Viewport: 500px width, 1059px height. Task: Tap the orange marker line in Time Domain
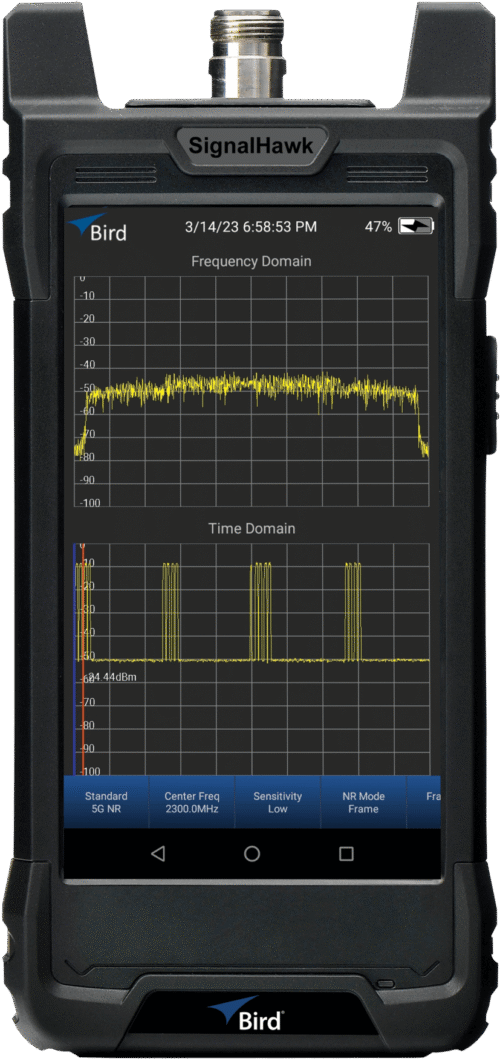[82, 658]
